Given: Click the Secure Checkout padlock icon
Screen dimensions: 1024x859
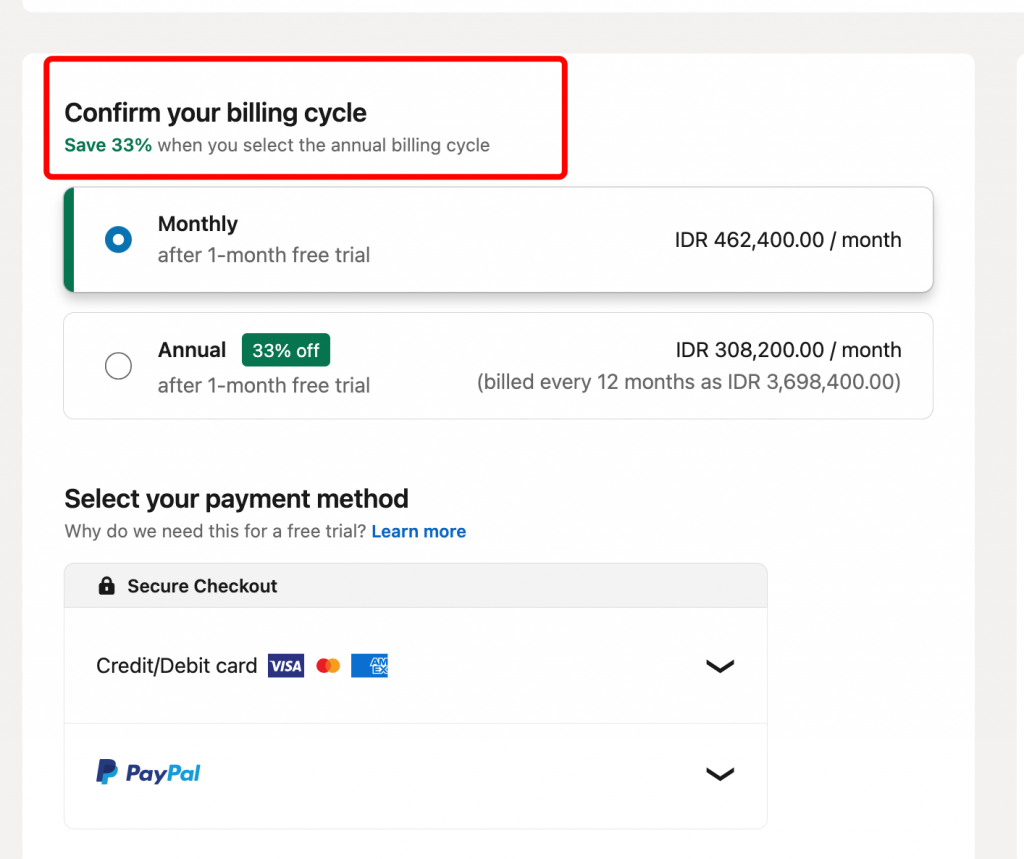Looking at the screenshot, I should point(105,585).
